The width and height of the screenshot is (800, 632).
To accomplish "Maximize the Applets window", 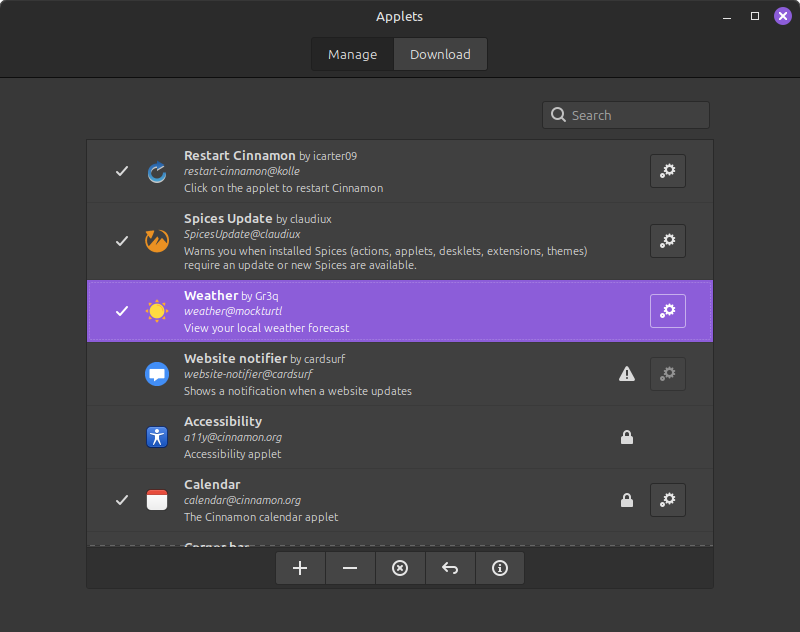I will [755, 16].
